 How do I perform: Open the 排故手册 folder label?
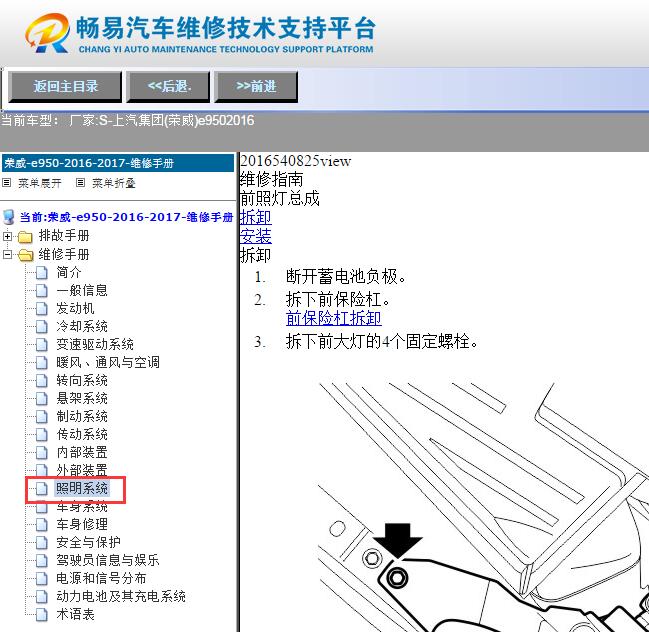[x=64, y=236]
